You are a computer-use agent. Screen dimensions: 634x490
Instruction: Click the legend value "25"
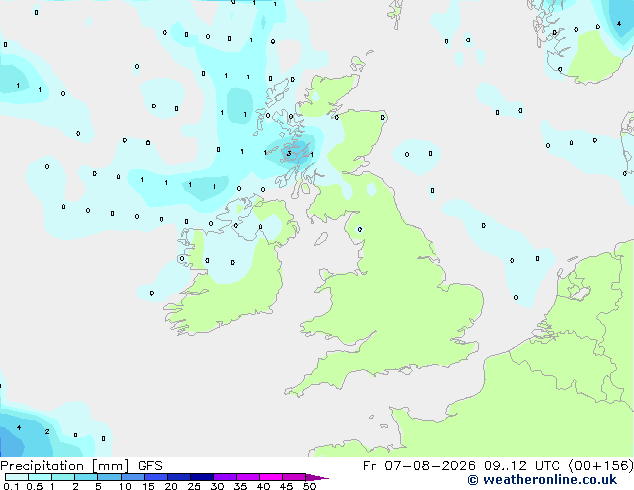click(x=194, y=486)
